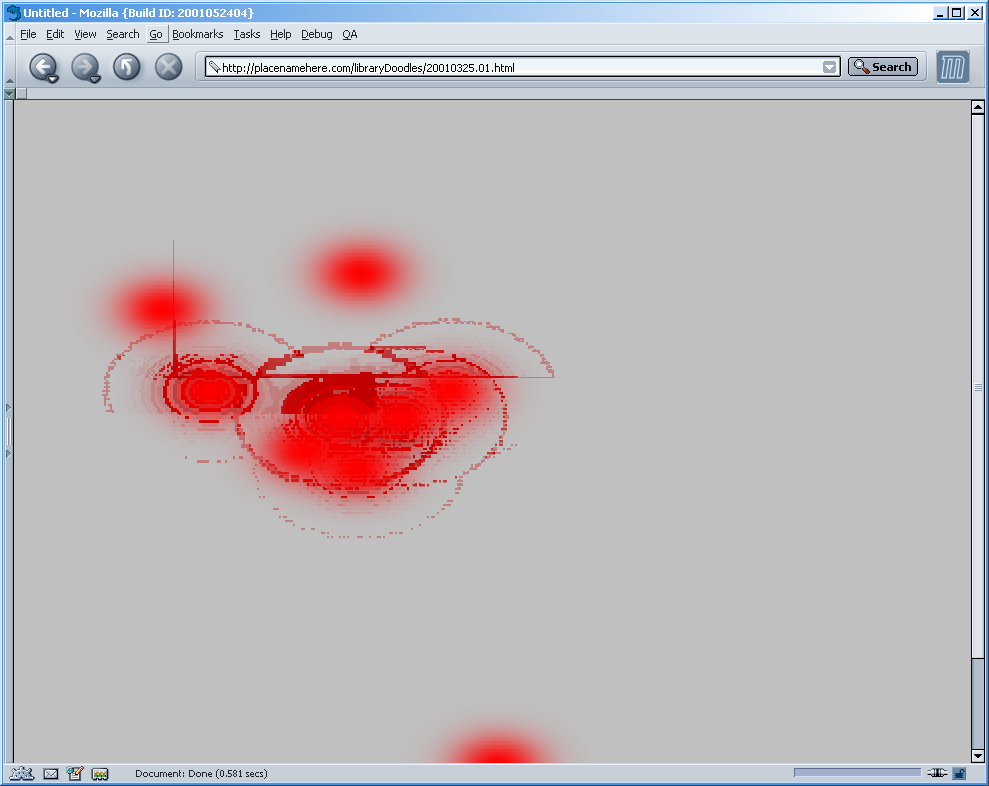Screen dimensions: 989x786
Task: Open the URL bar history dropdown
Action: pos(829,67)
